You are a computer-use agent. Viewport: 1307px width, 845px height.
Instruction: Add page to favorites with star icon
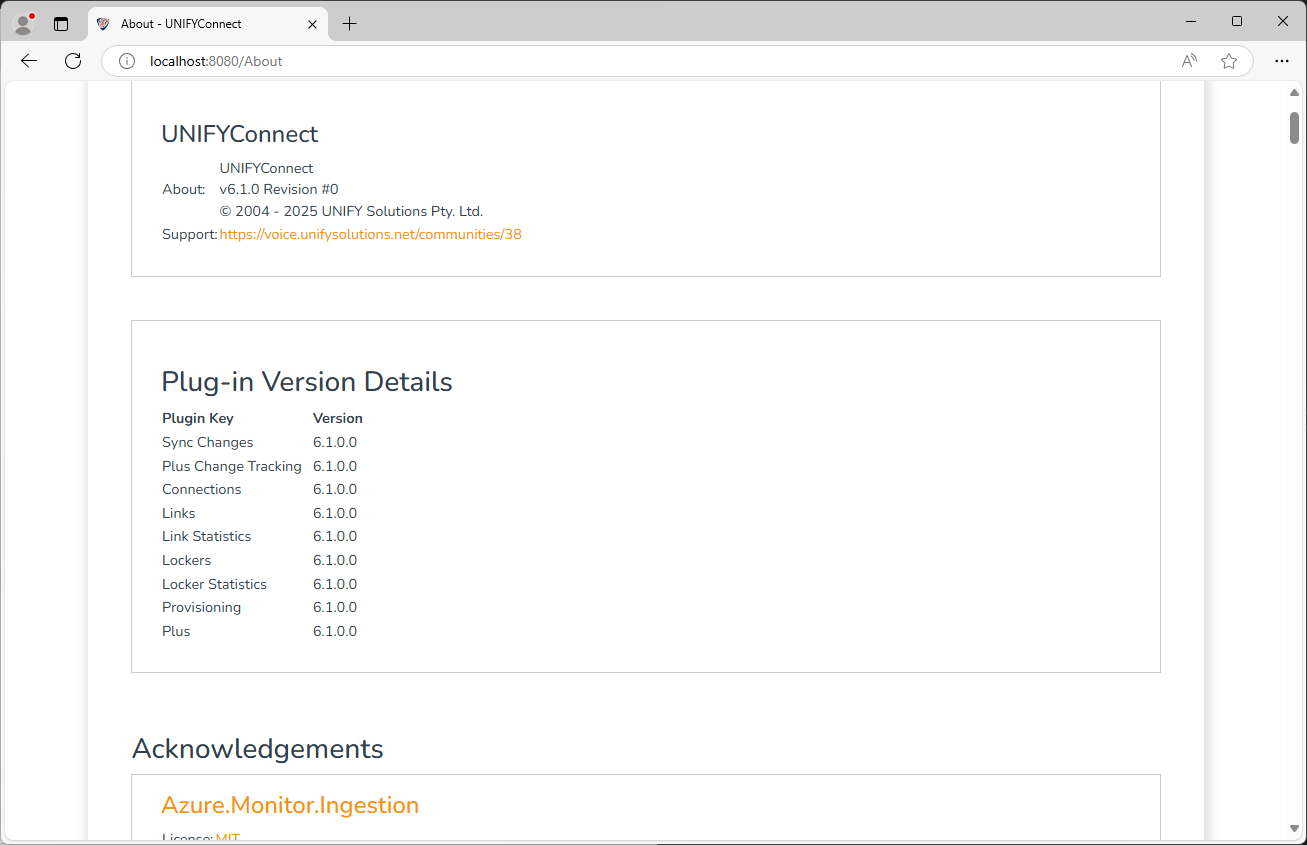point(1229,61)
